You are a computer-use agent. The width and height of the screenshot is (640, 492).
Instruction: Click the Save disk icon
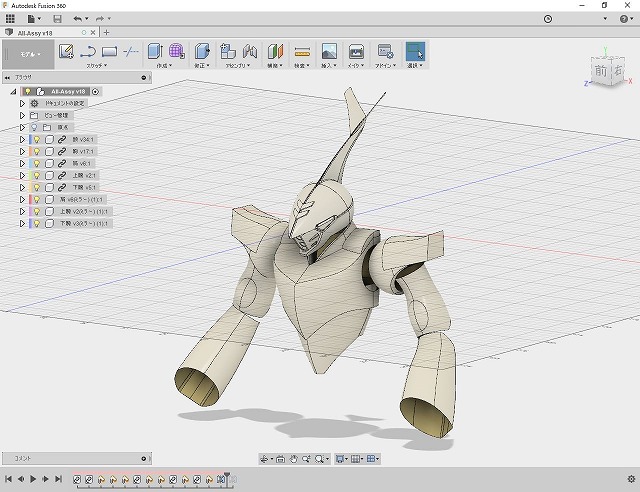(58, 18)
